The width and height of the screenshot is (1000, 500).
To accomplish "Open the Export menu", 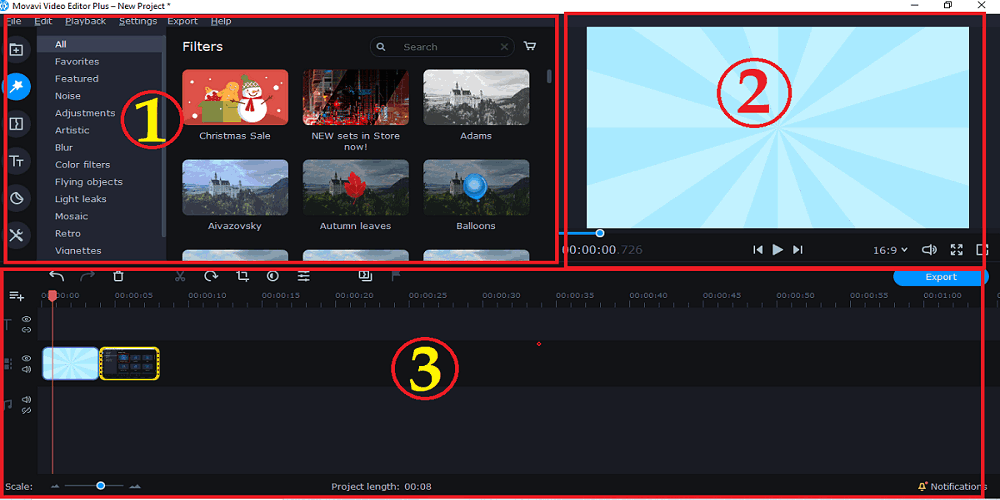I will (x=182, y=21).
